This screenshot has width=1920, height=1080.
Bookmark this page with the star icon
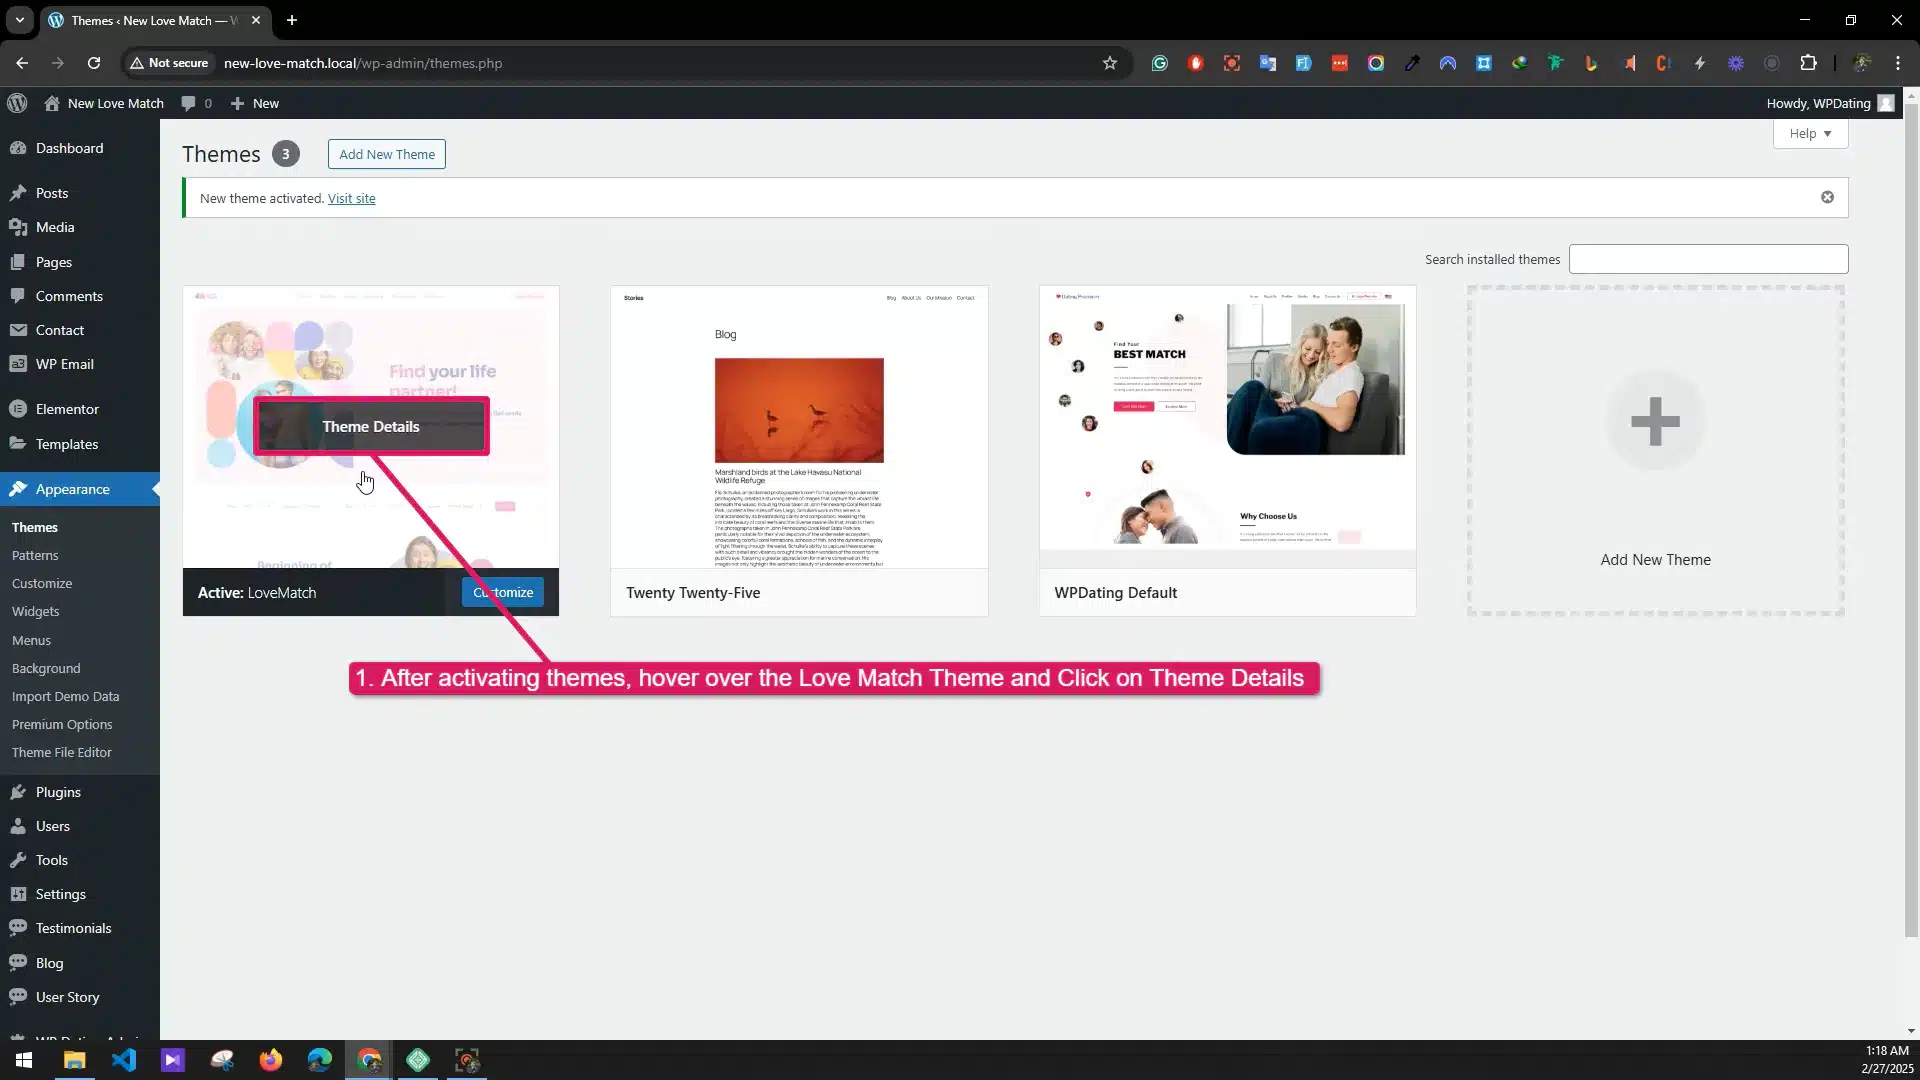pos(1109,63)
